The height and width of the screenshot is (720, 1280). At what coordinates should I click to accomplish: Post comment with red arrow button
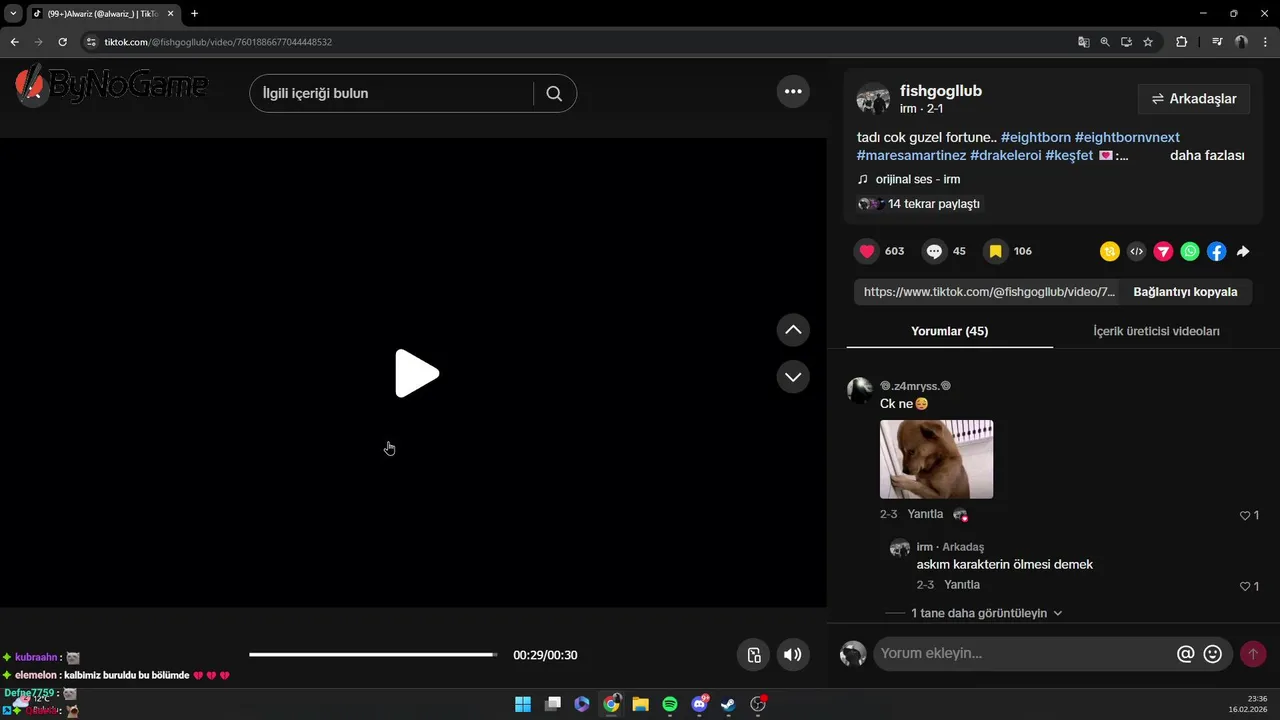pos(1252,654)
